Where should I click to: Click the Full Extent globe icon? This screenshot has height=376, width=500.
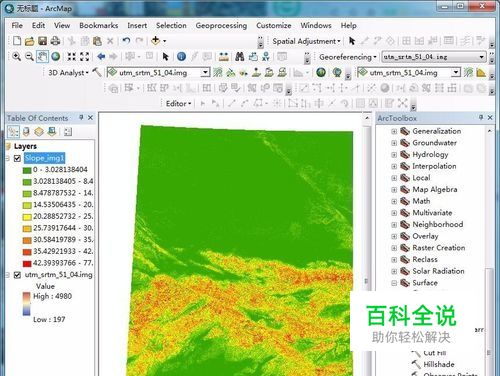56,57
